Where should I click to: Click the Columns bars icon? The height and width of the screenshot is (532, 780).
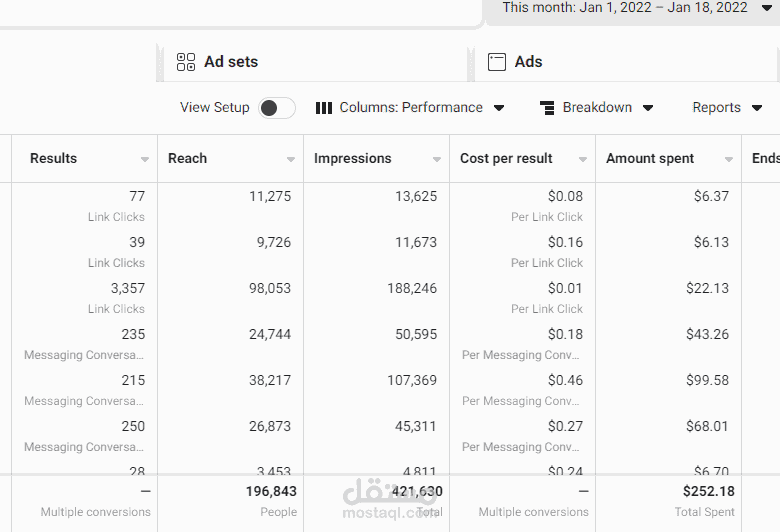coord(324,108)
